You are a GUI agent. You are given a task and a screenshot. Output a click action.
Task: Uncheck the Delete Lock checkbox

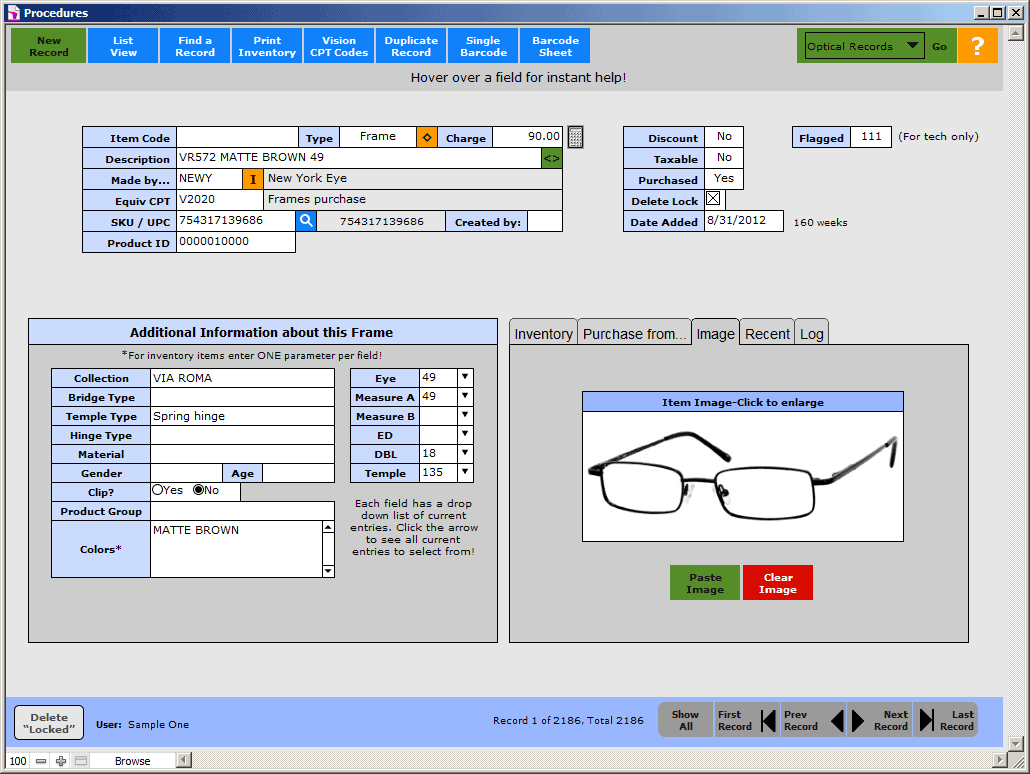pos(713,199)
